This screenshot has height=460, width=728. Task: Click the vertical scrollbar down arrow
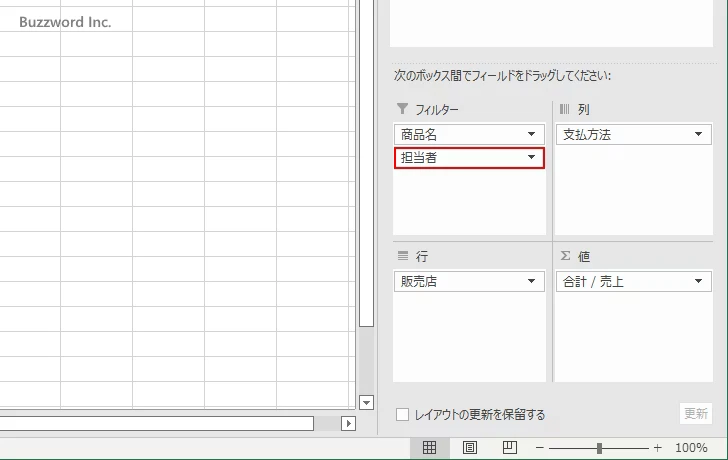coord(366,402)
